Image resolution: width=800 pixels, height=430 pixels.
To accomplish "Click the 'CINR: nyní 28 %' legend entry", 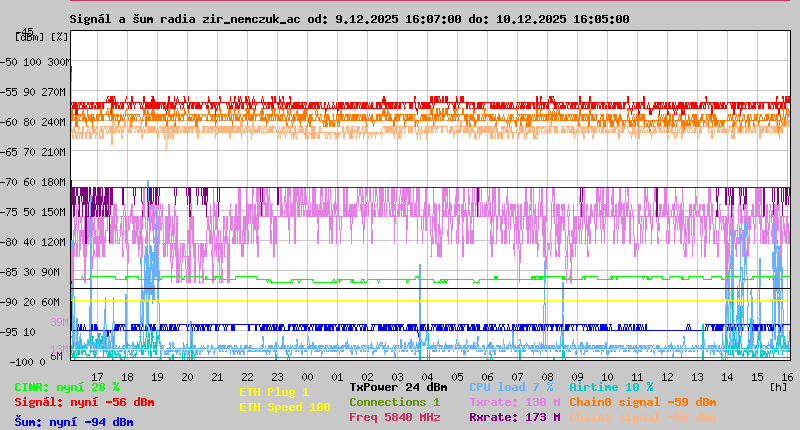I will point(67,387).
